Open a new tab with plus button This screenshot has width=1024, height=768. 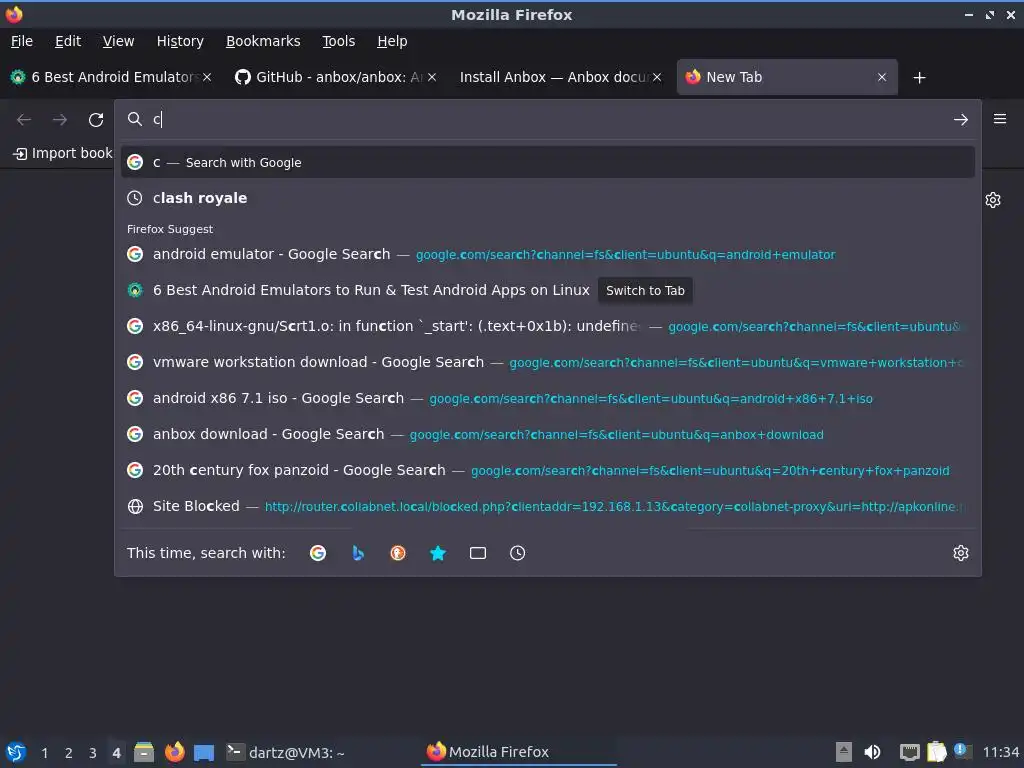[x=920, y=78]
